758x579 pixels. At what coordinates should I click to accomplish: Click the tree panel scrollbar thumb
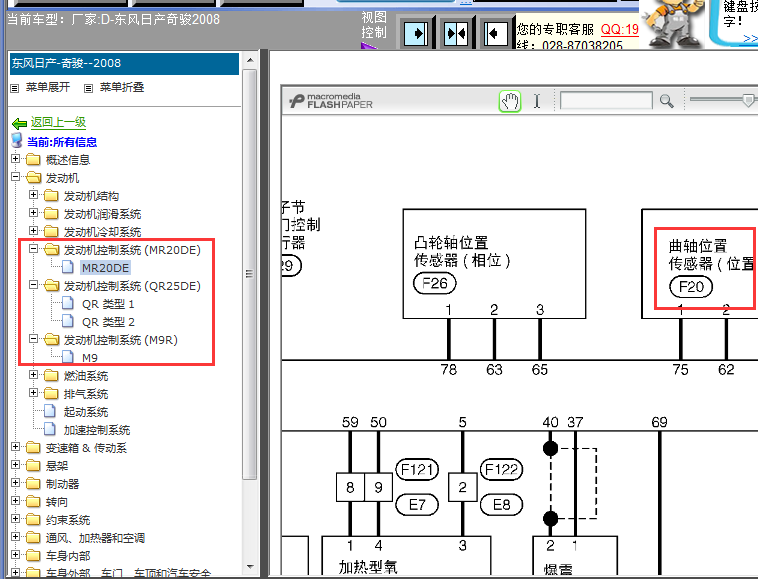point(249,274)
